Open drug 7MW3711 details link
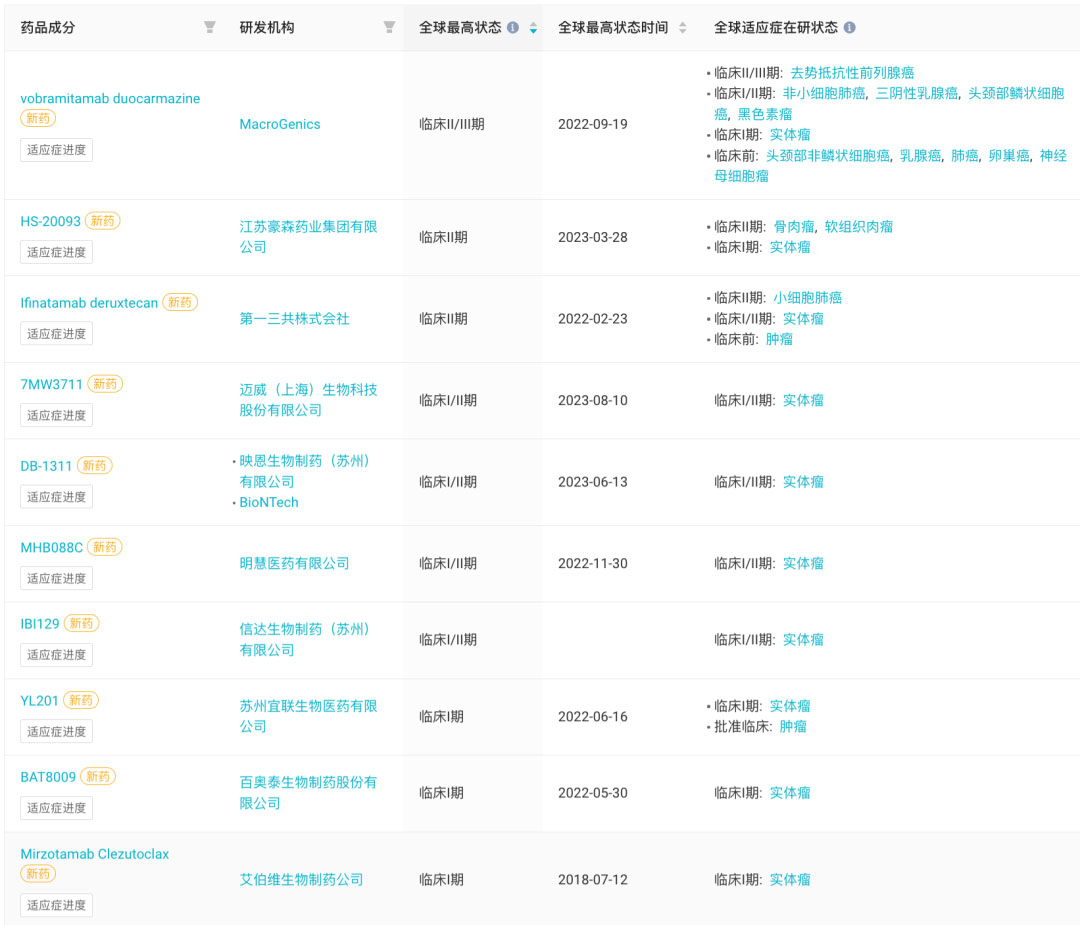 [51, 384]
